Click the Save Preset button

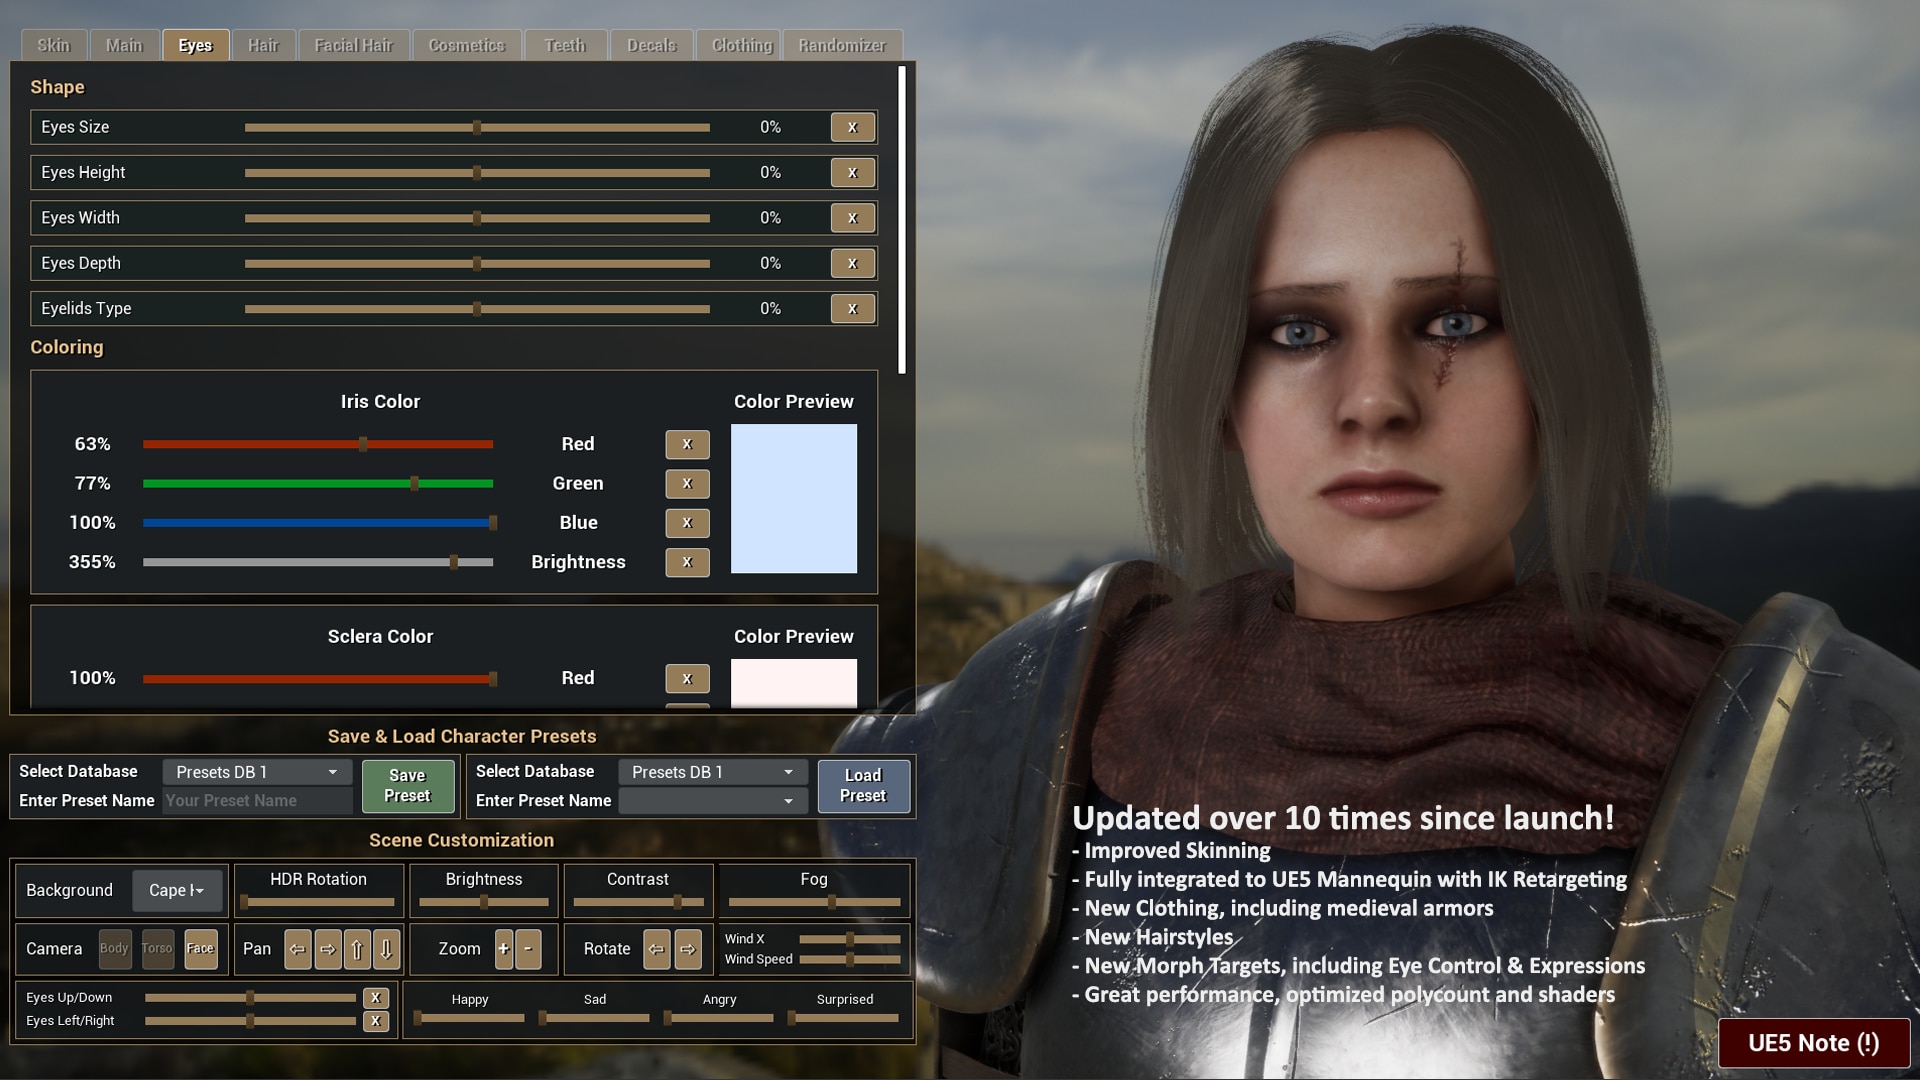coord(406,785)
